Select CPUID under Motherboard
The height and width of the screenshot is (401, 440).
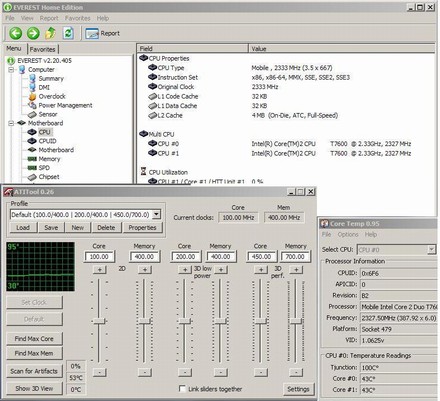[x=47, y=141]
